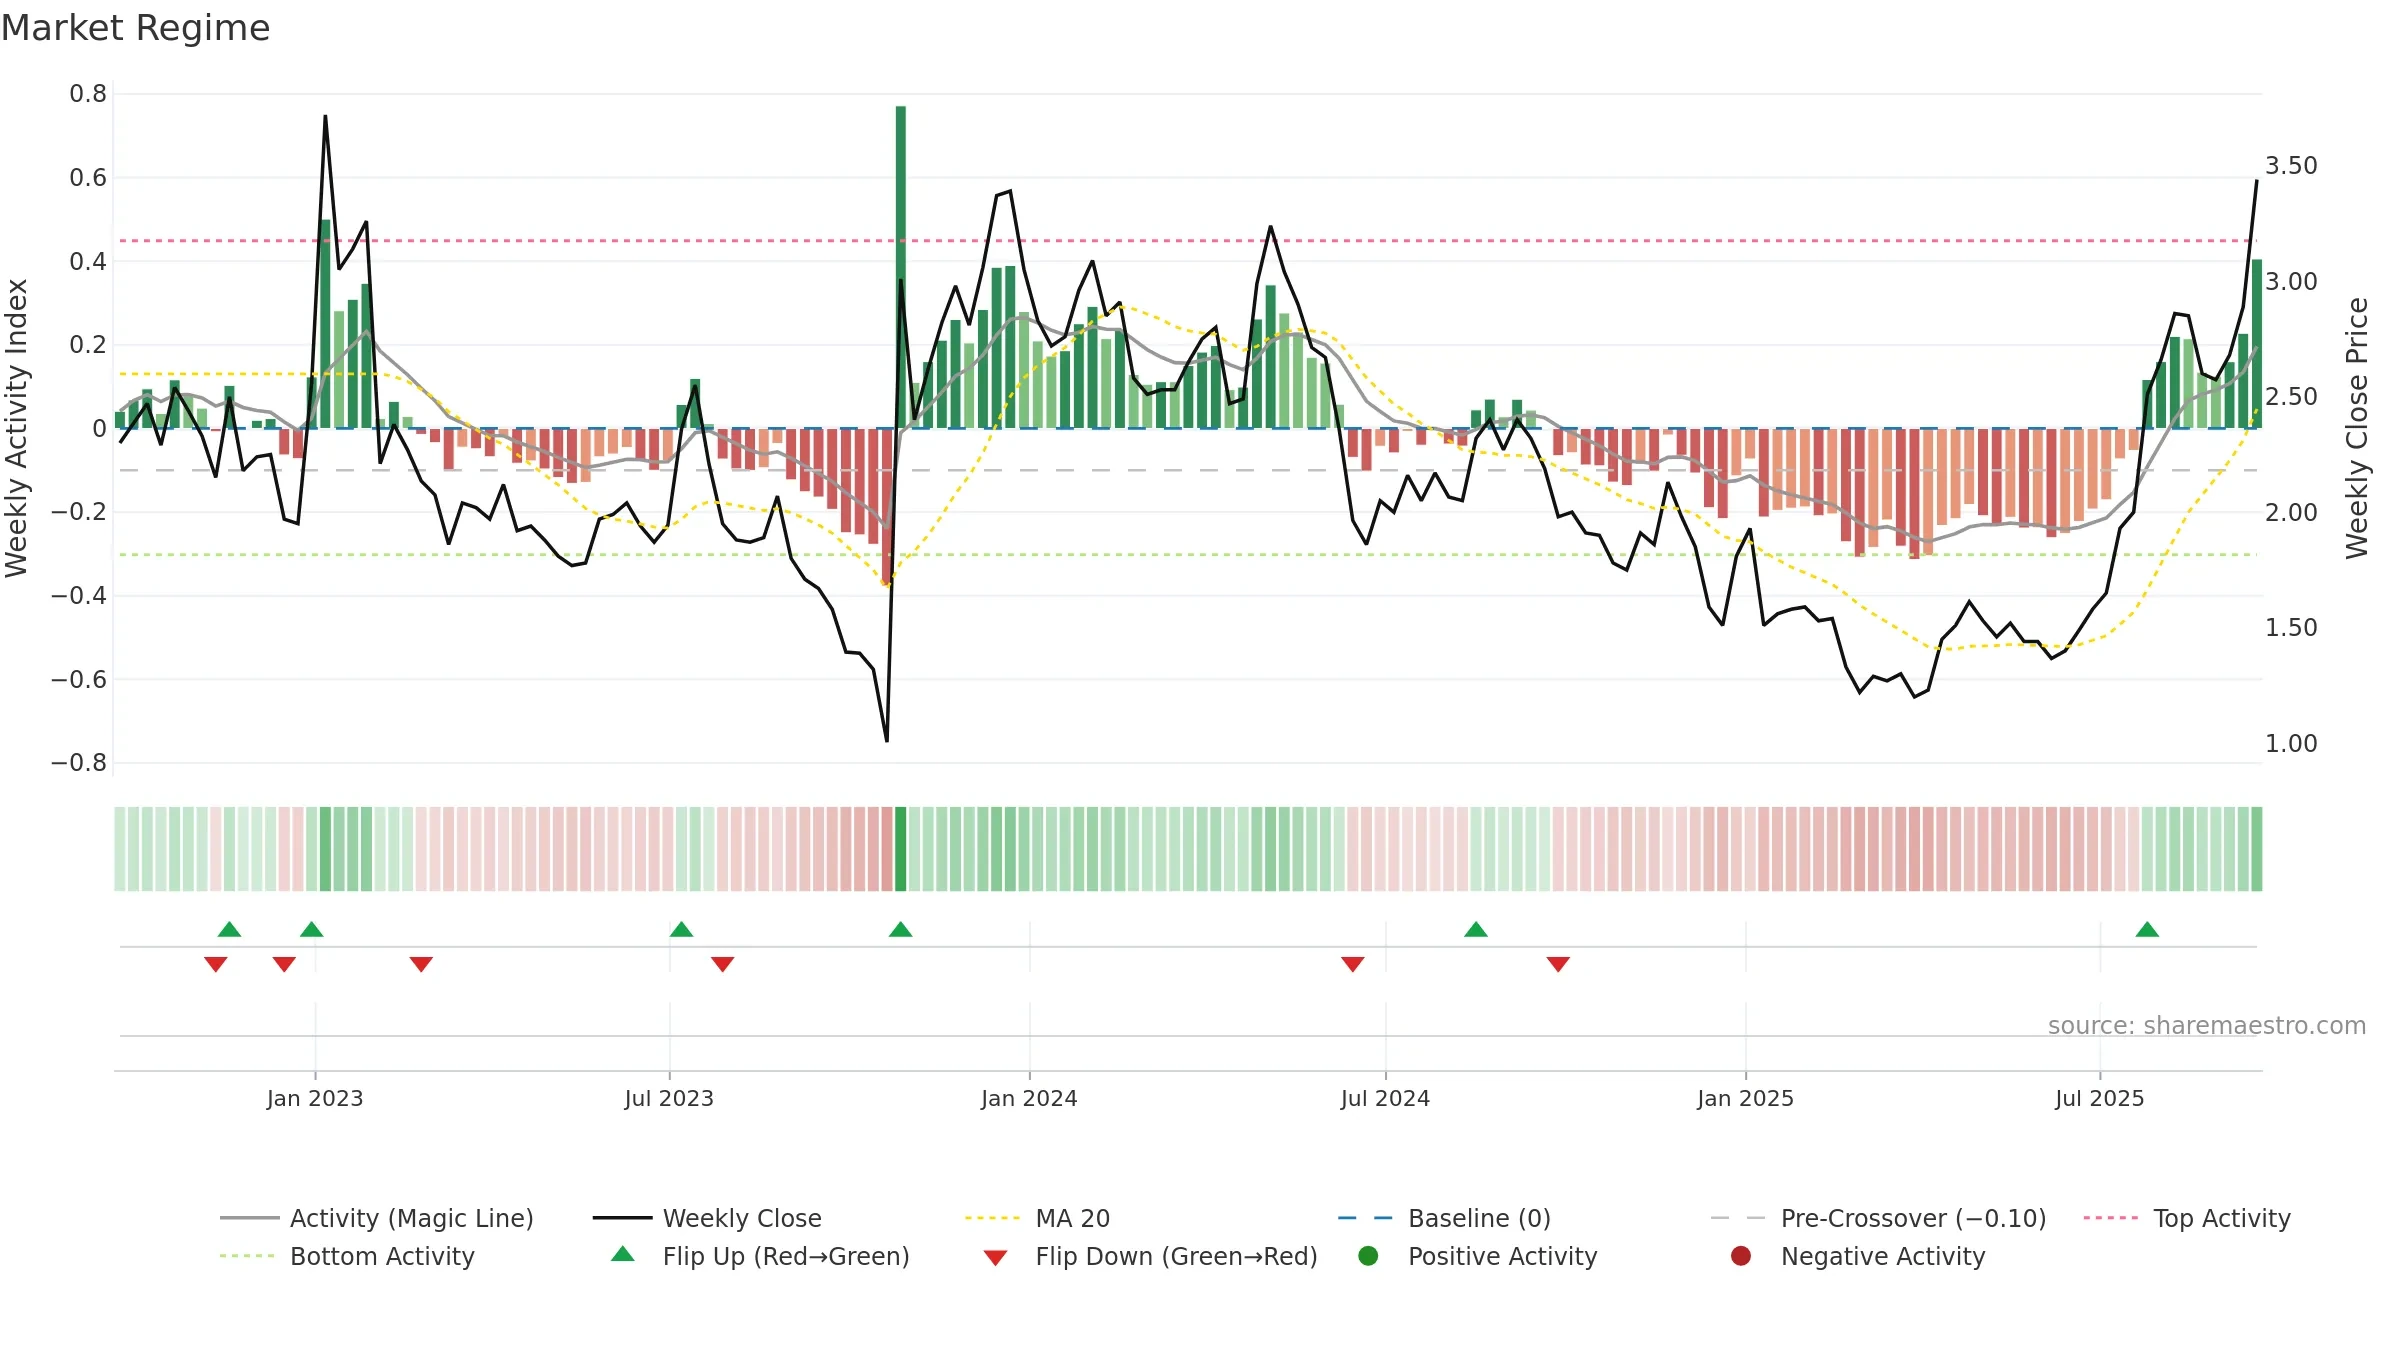This screenshot has height=1350, width=2400.
Task: Click the black line swatch for Weekly Close
Action: click(622, 1218)
